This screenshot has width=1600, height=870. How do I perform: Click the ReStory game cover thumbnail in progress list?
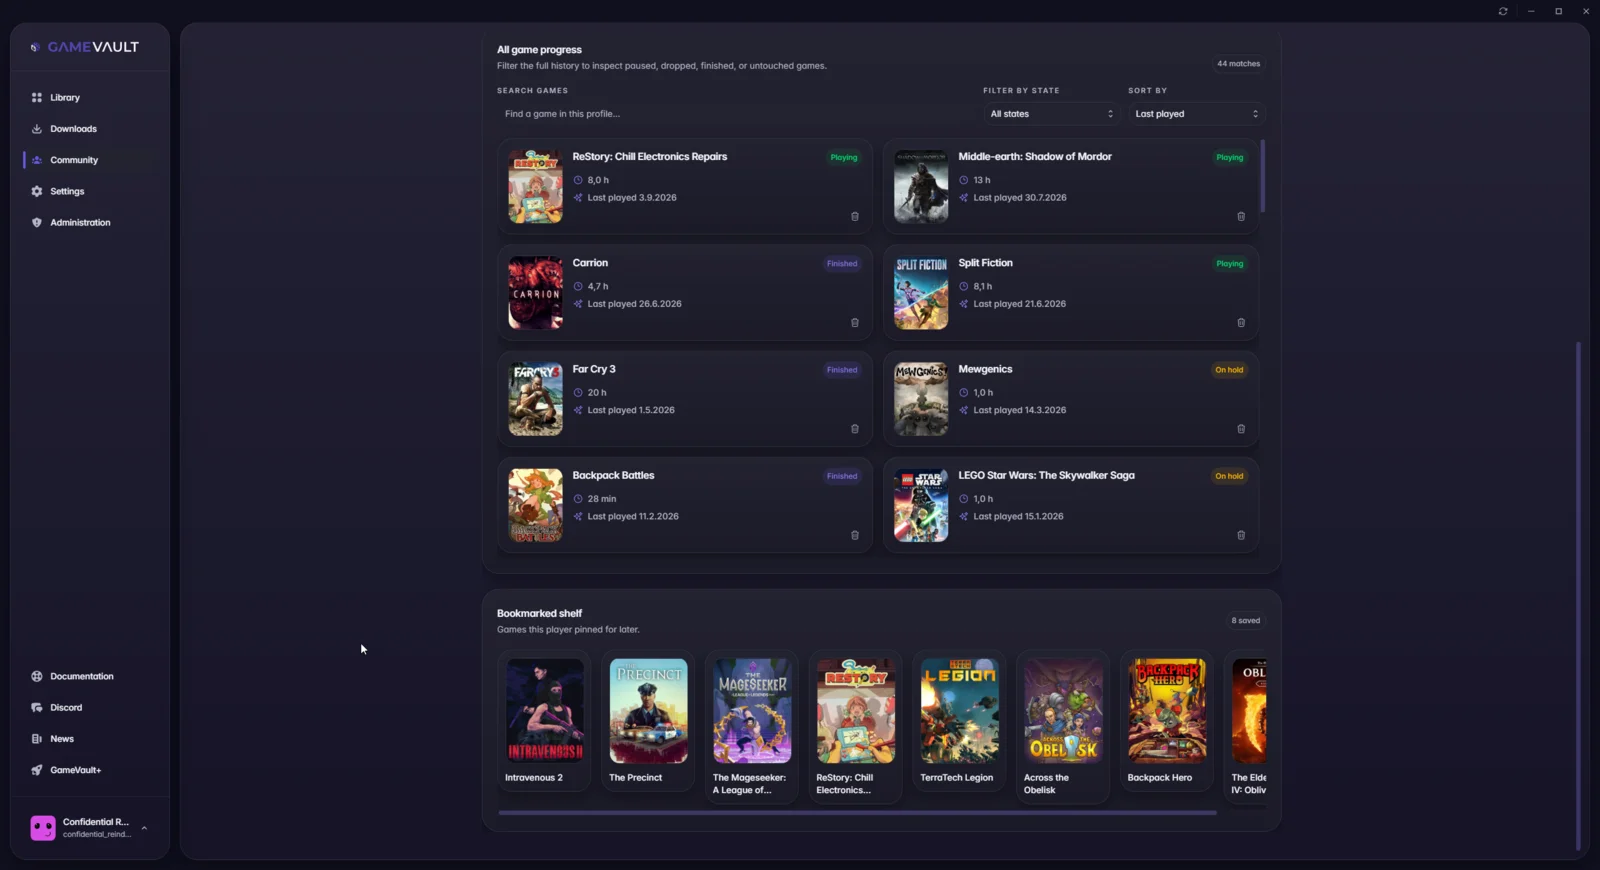click(x=535, y=186)
